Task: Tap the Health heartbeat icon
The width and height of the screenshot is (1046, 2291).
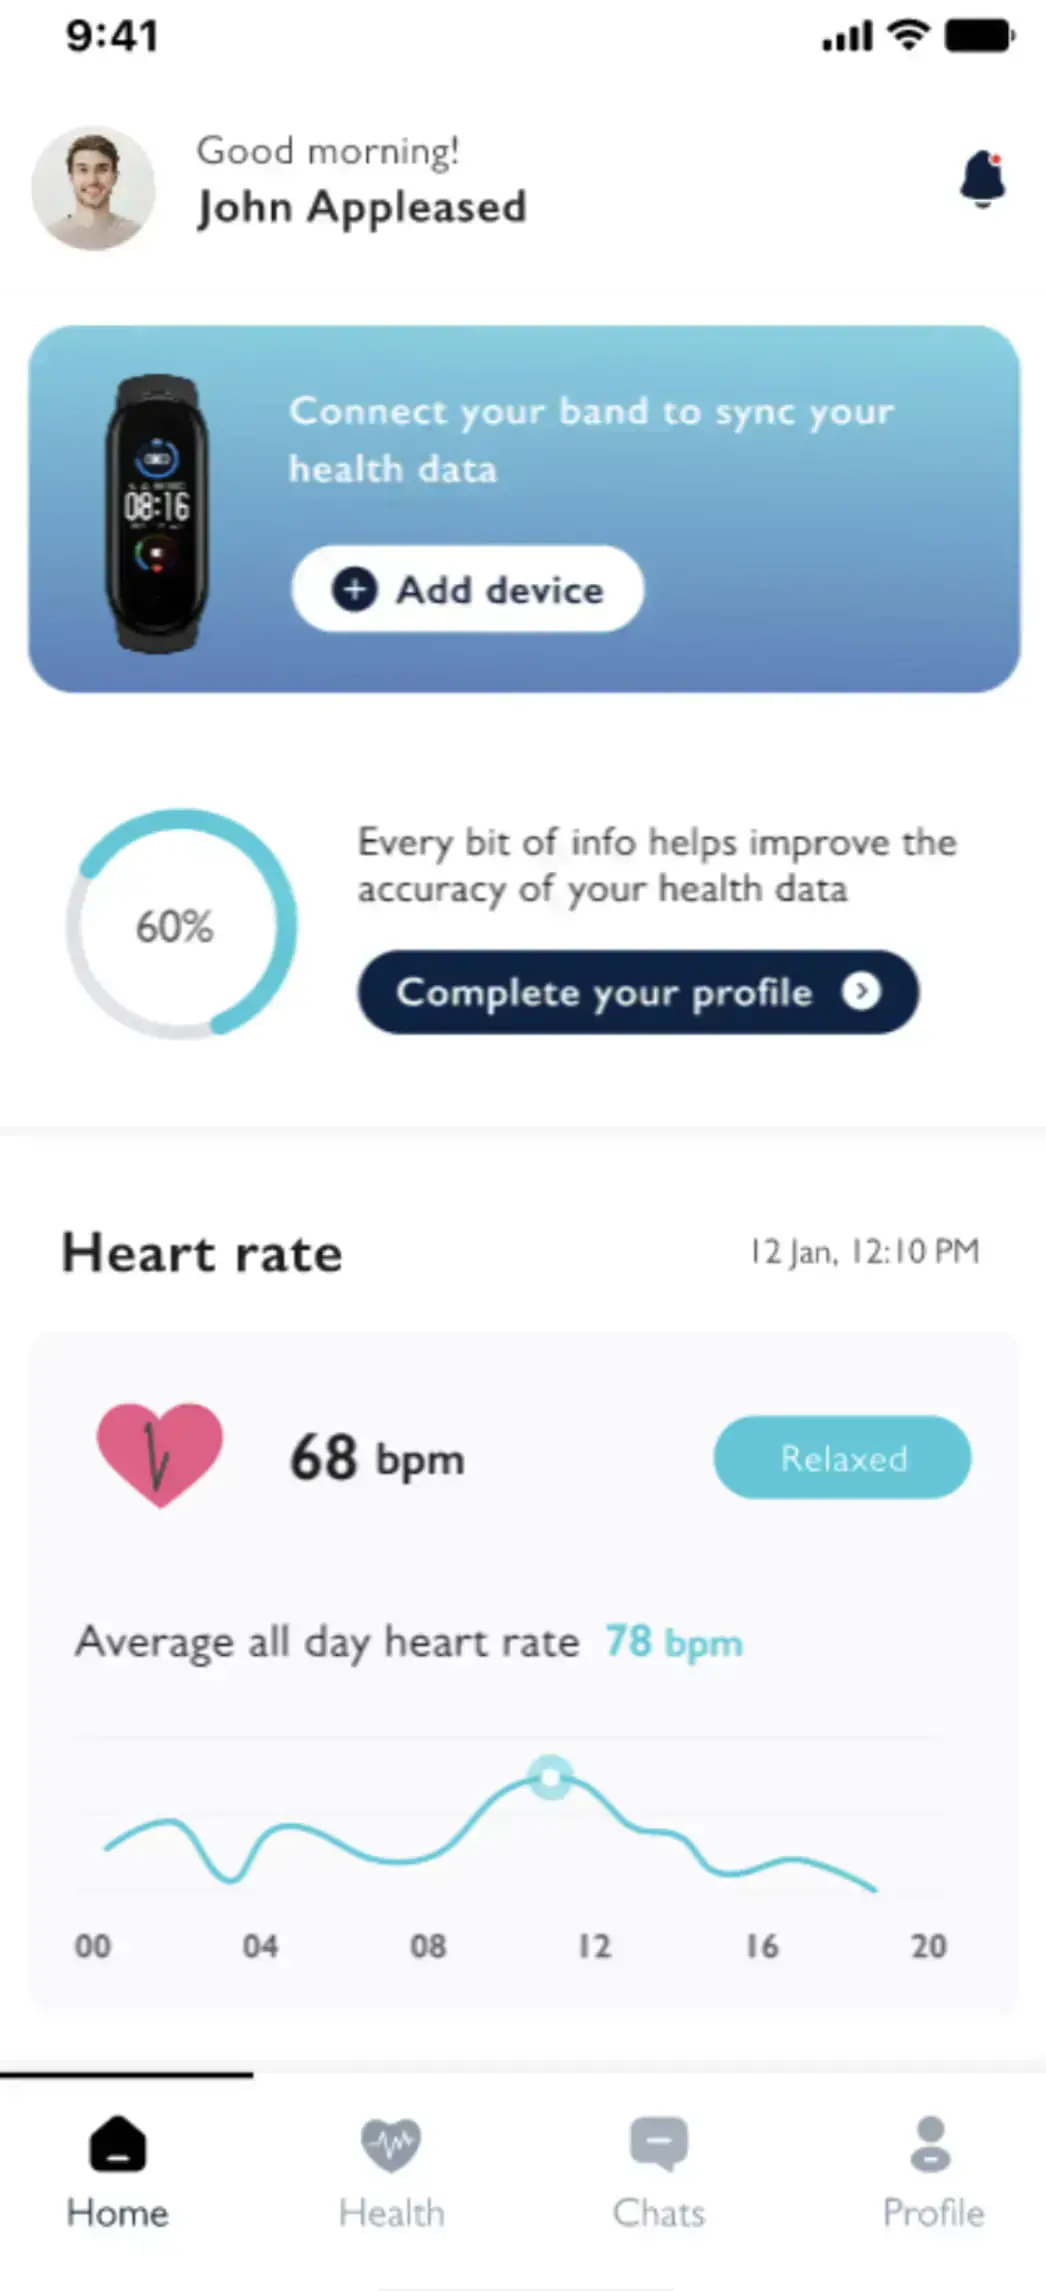Action: pyautogui.click(x=391, y=2143)
